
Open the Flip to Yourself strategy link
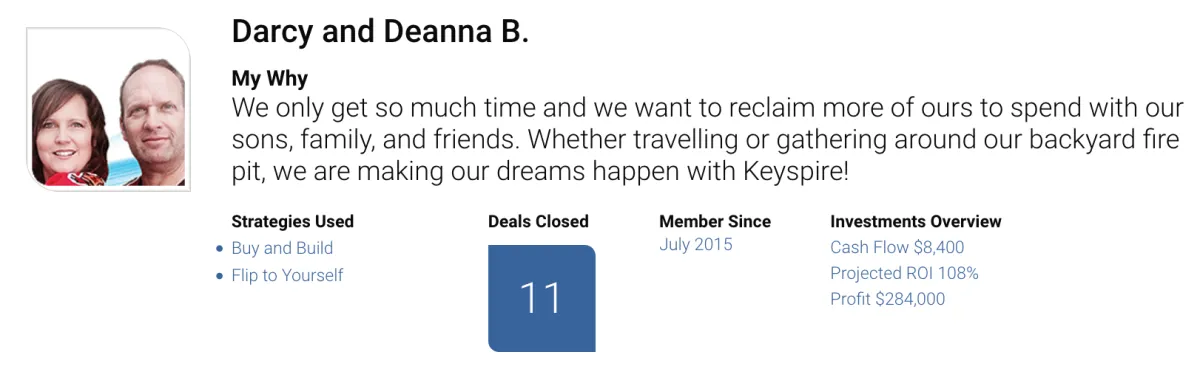point(287,275)
